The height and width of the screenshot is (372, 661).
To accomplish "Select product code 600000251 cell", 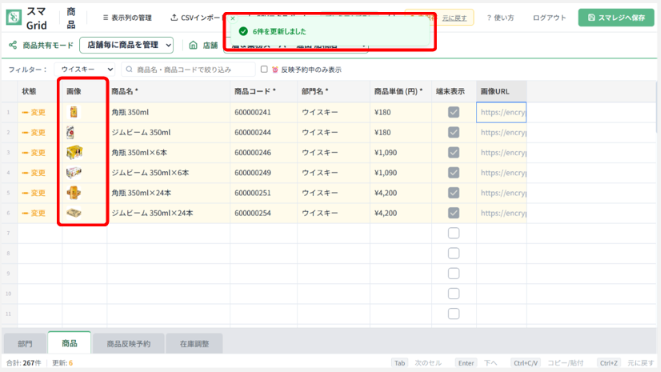I will [x=264, y=193].
